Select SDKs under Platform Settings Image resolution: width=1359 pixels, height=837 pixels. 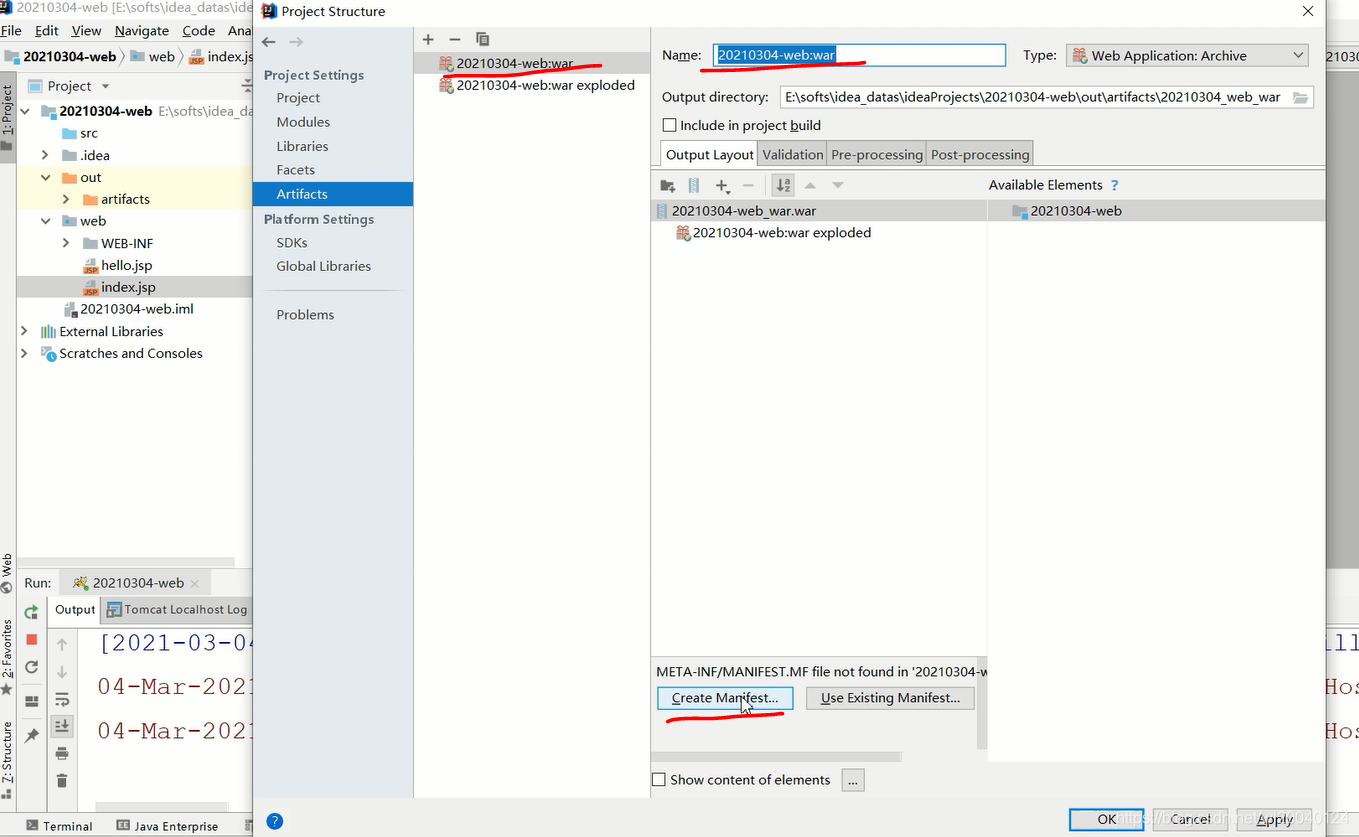pos(292,242)
